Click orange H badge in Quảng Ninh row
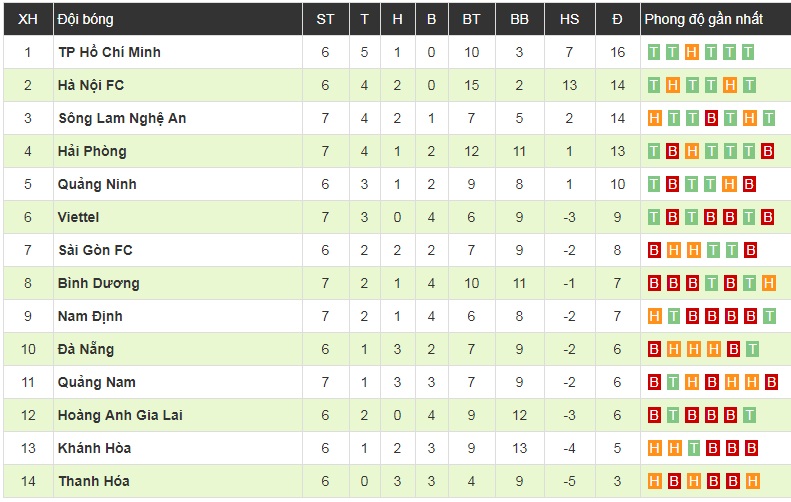The image size is (791, 502). tap(730, 184)
